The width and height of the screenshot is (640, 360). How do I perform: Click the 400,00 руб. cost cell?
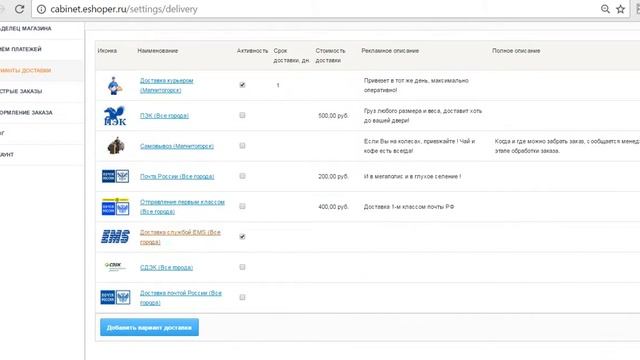point(333,207)
